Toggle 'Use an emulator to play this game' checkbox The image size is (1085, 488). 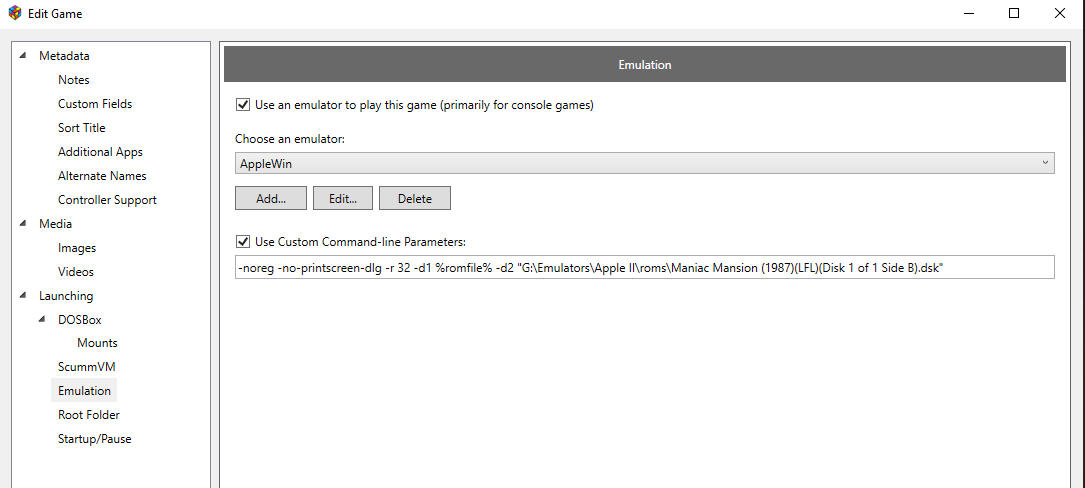click(x=243, y=105)
